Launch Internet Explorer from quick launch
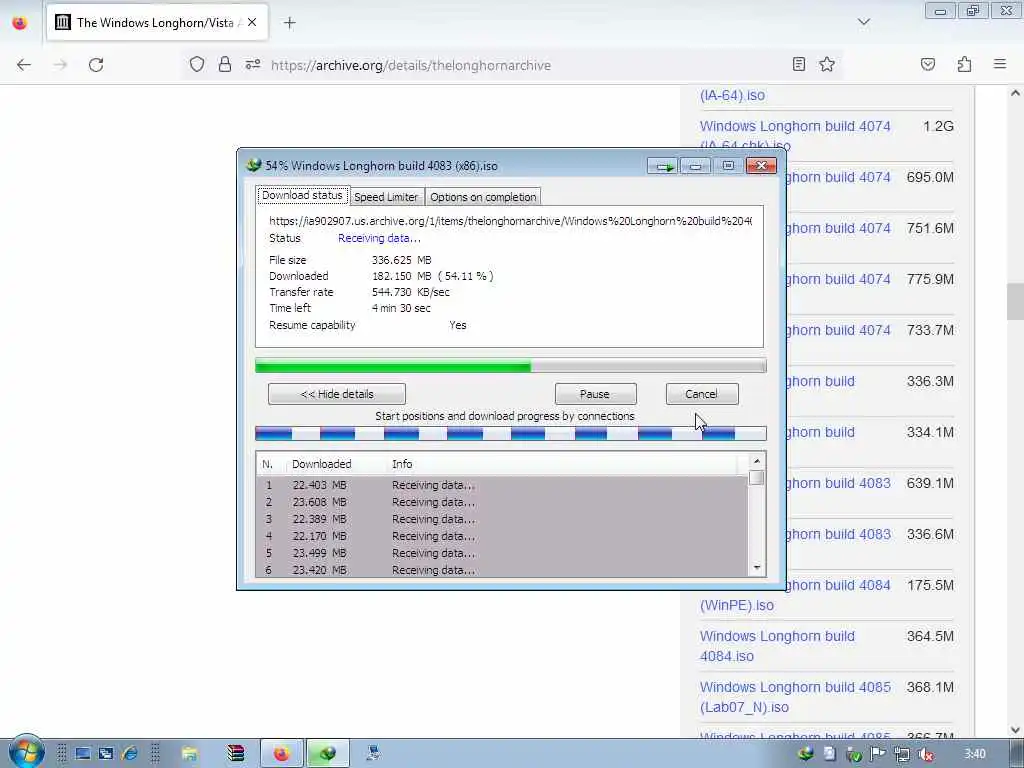 point(129,754)
